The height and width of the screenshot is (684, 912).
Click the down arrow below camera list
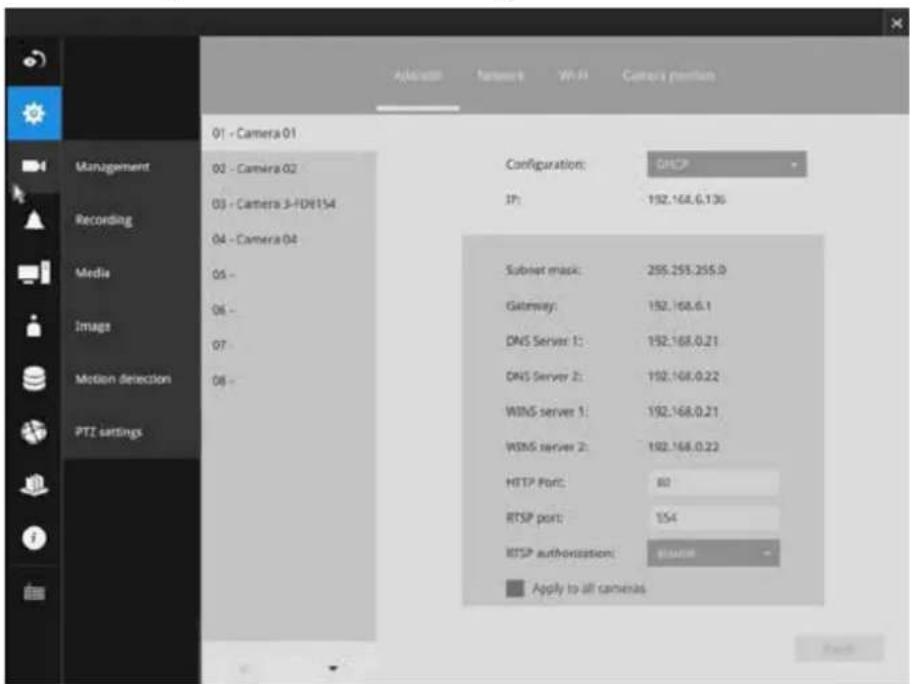pyautogui.click(x=333, y=668)
